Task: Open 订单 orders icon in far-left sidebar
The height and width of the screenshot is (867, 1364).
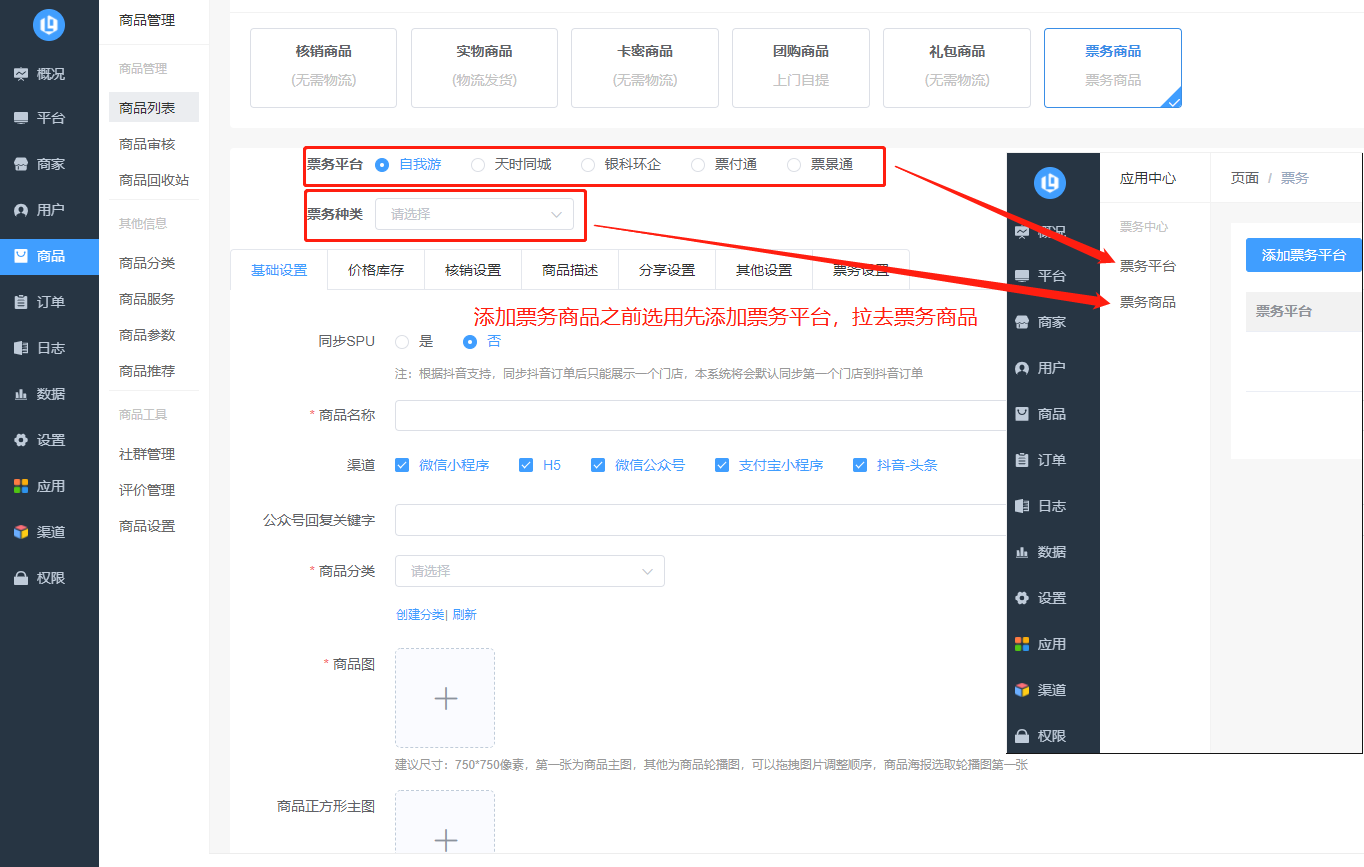Action: click(21, 302)
